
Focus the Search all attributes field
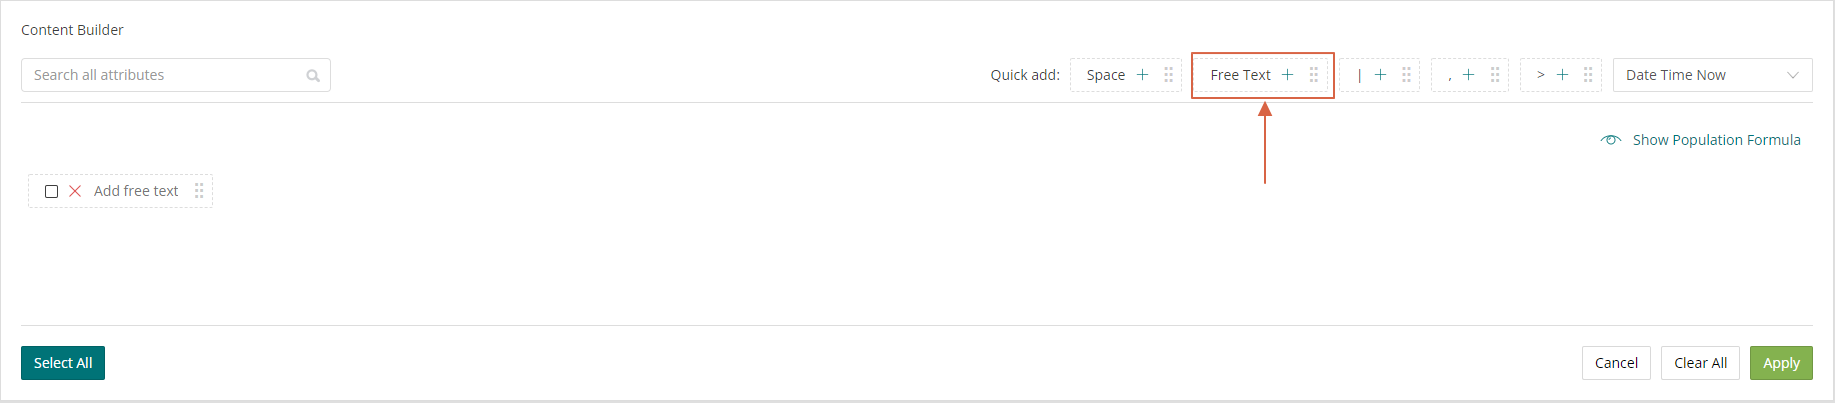[x=176, y=75]
